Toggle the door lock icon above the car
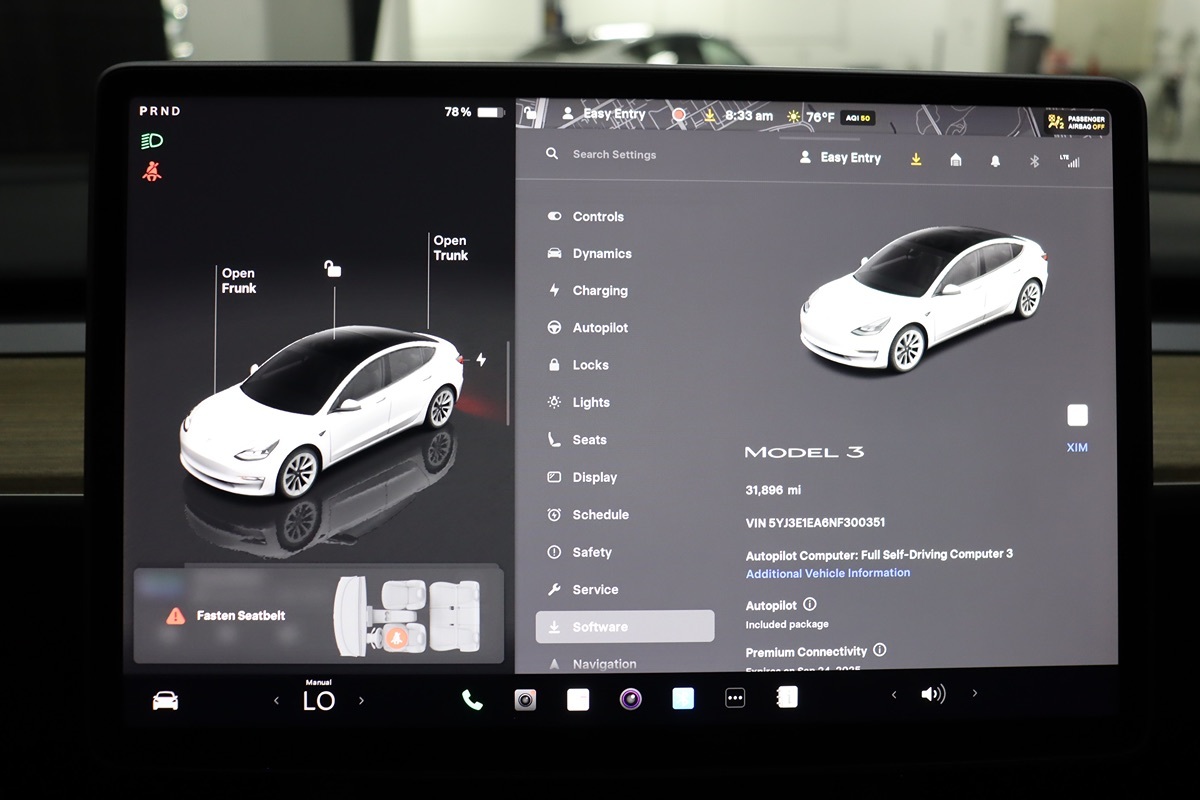Viewport: 1200px width, 800px height. pos(332,268)
